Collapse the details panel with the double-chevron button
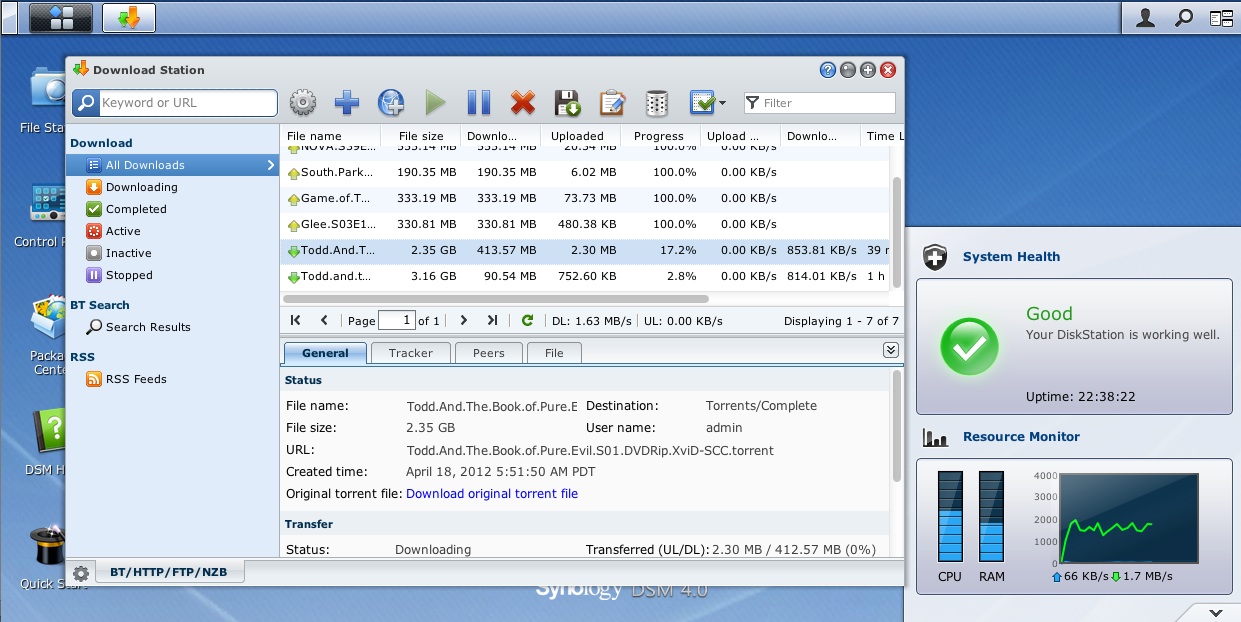The image size is (1241, 622). point(891,350)
